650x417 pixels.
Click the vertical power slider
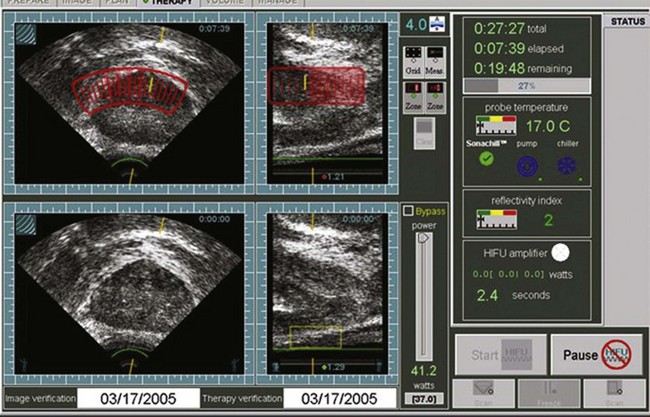tap(422, 290)
